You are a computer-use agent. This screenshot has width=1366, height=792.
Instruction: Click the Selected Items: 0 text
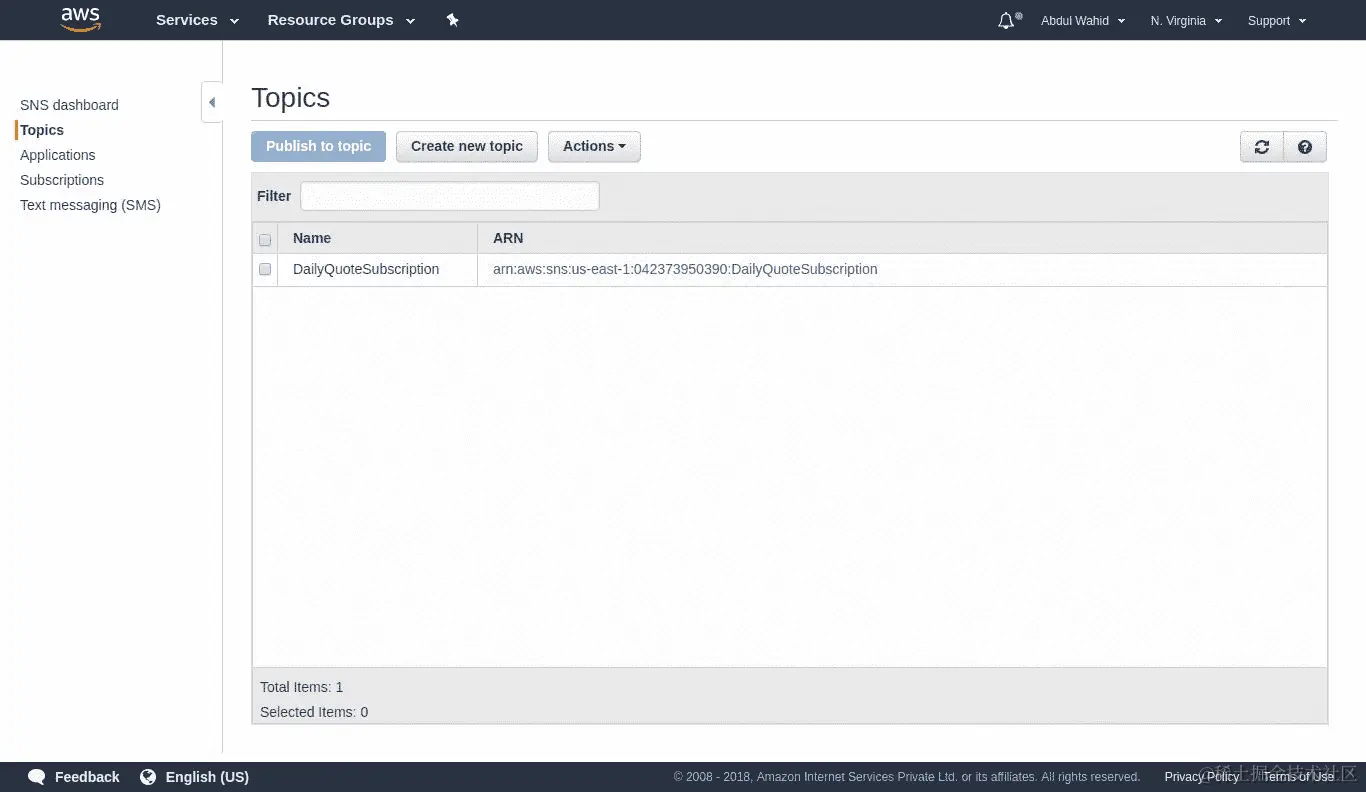coord(314,712)
